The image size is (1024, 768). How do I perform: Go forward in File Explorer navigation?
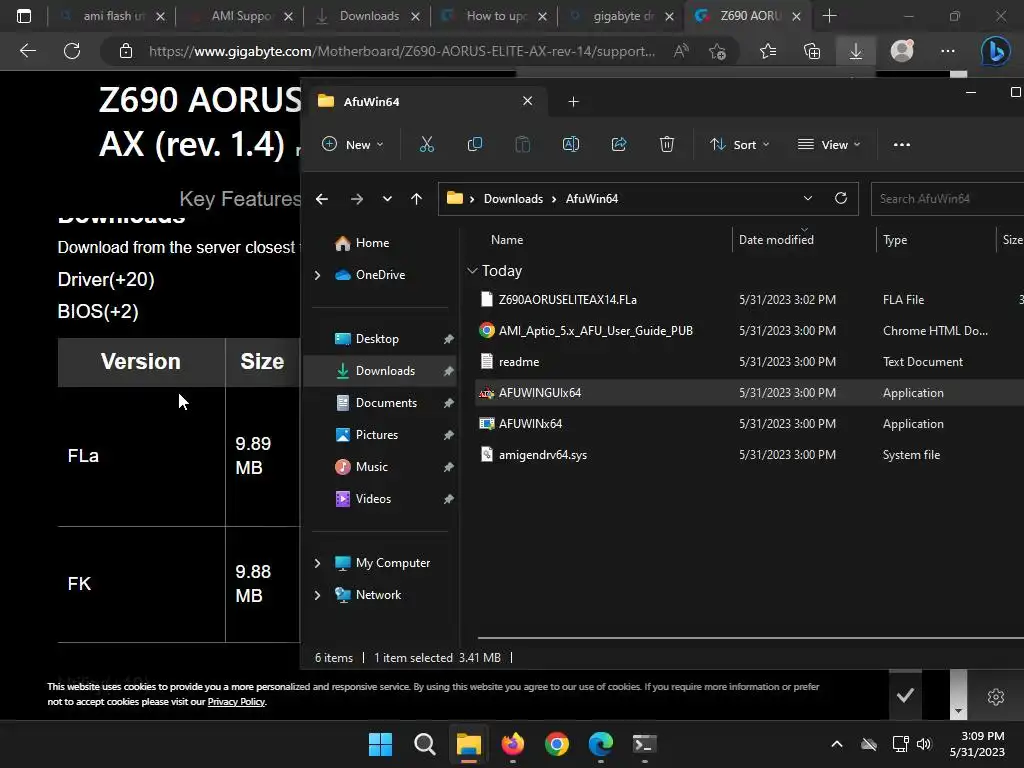pos(357,199)
